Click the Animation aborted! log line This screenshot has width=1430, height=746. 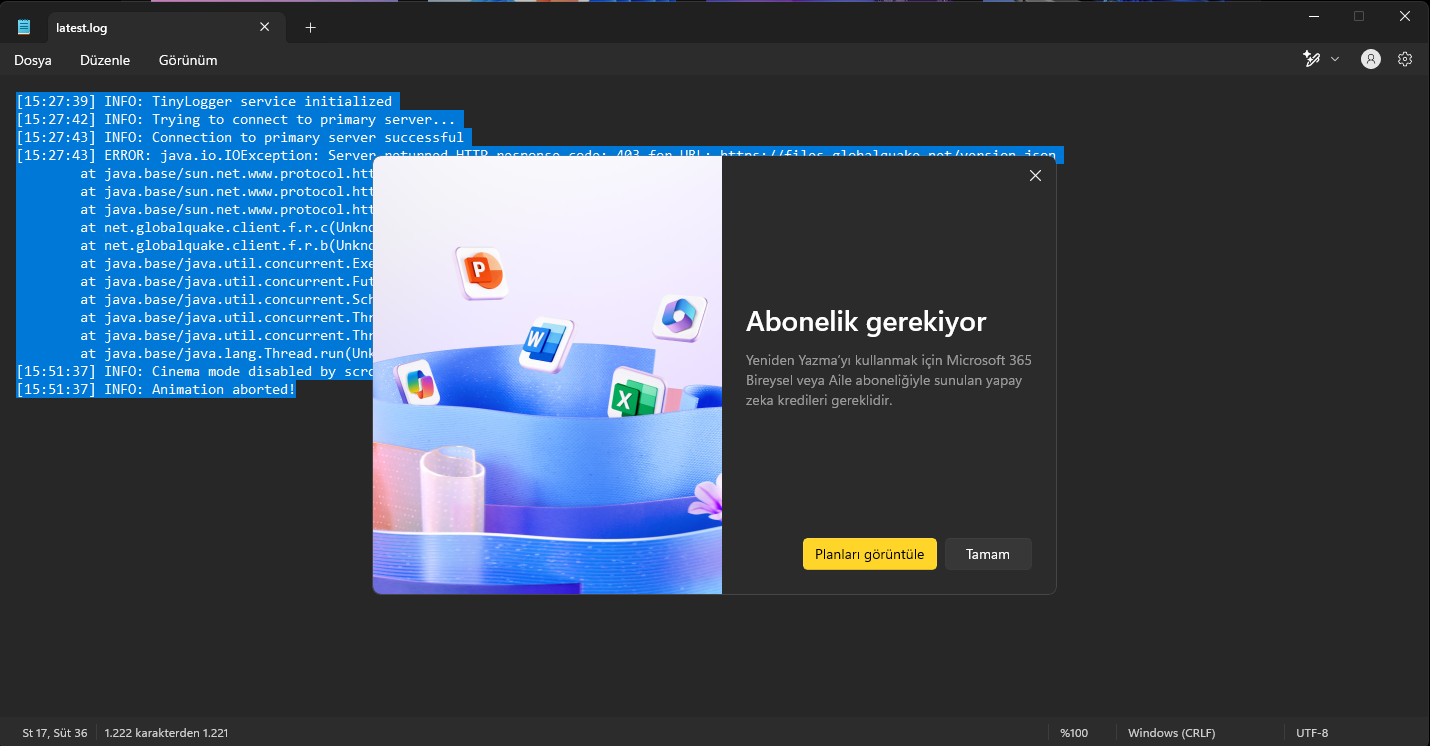coord(156,389)
